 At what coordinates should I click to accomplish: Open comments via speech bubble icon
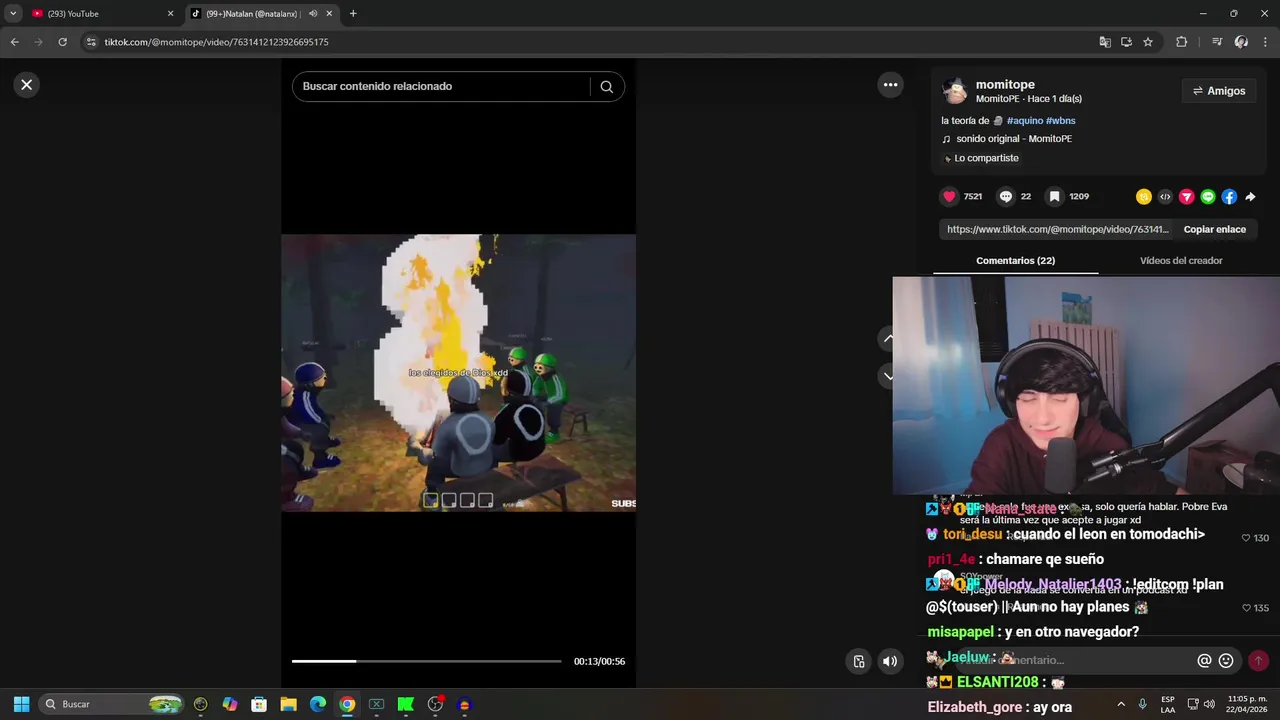pyautogui.click(x=1006, y=197)
